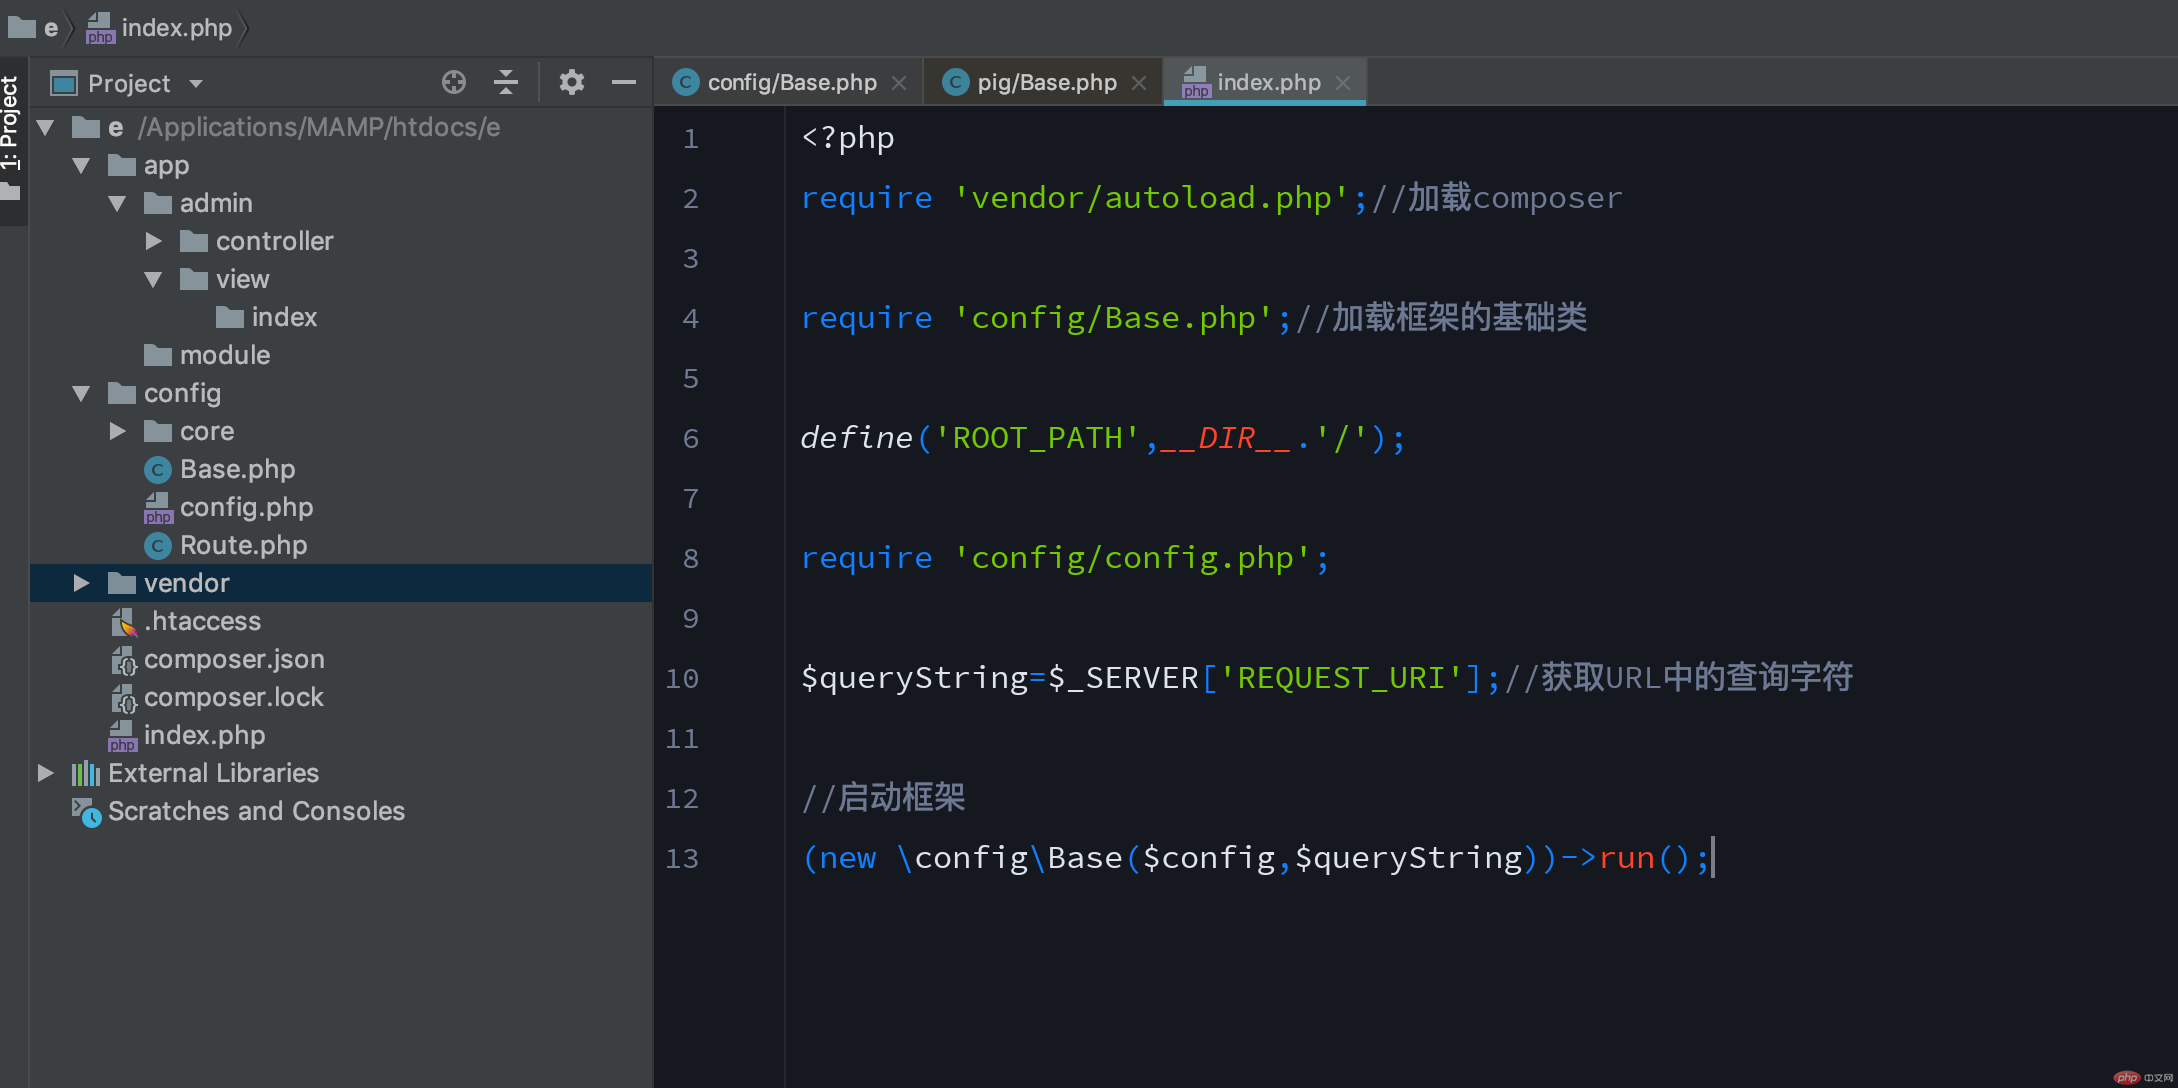Click the Base.php class icon in tree

click(158, 470)
